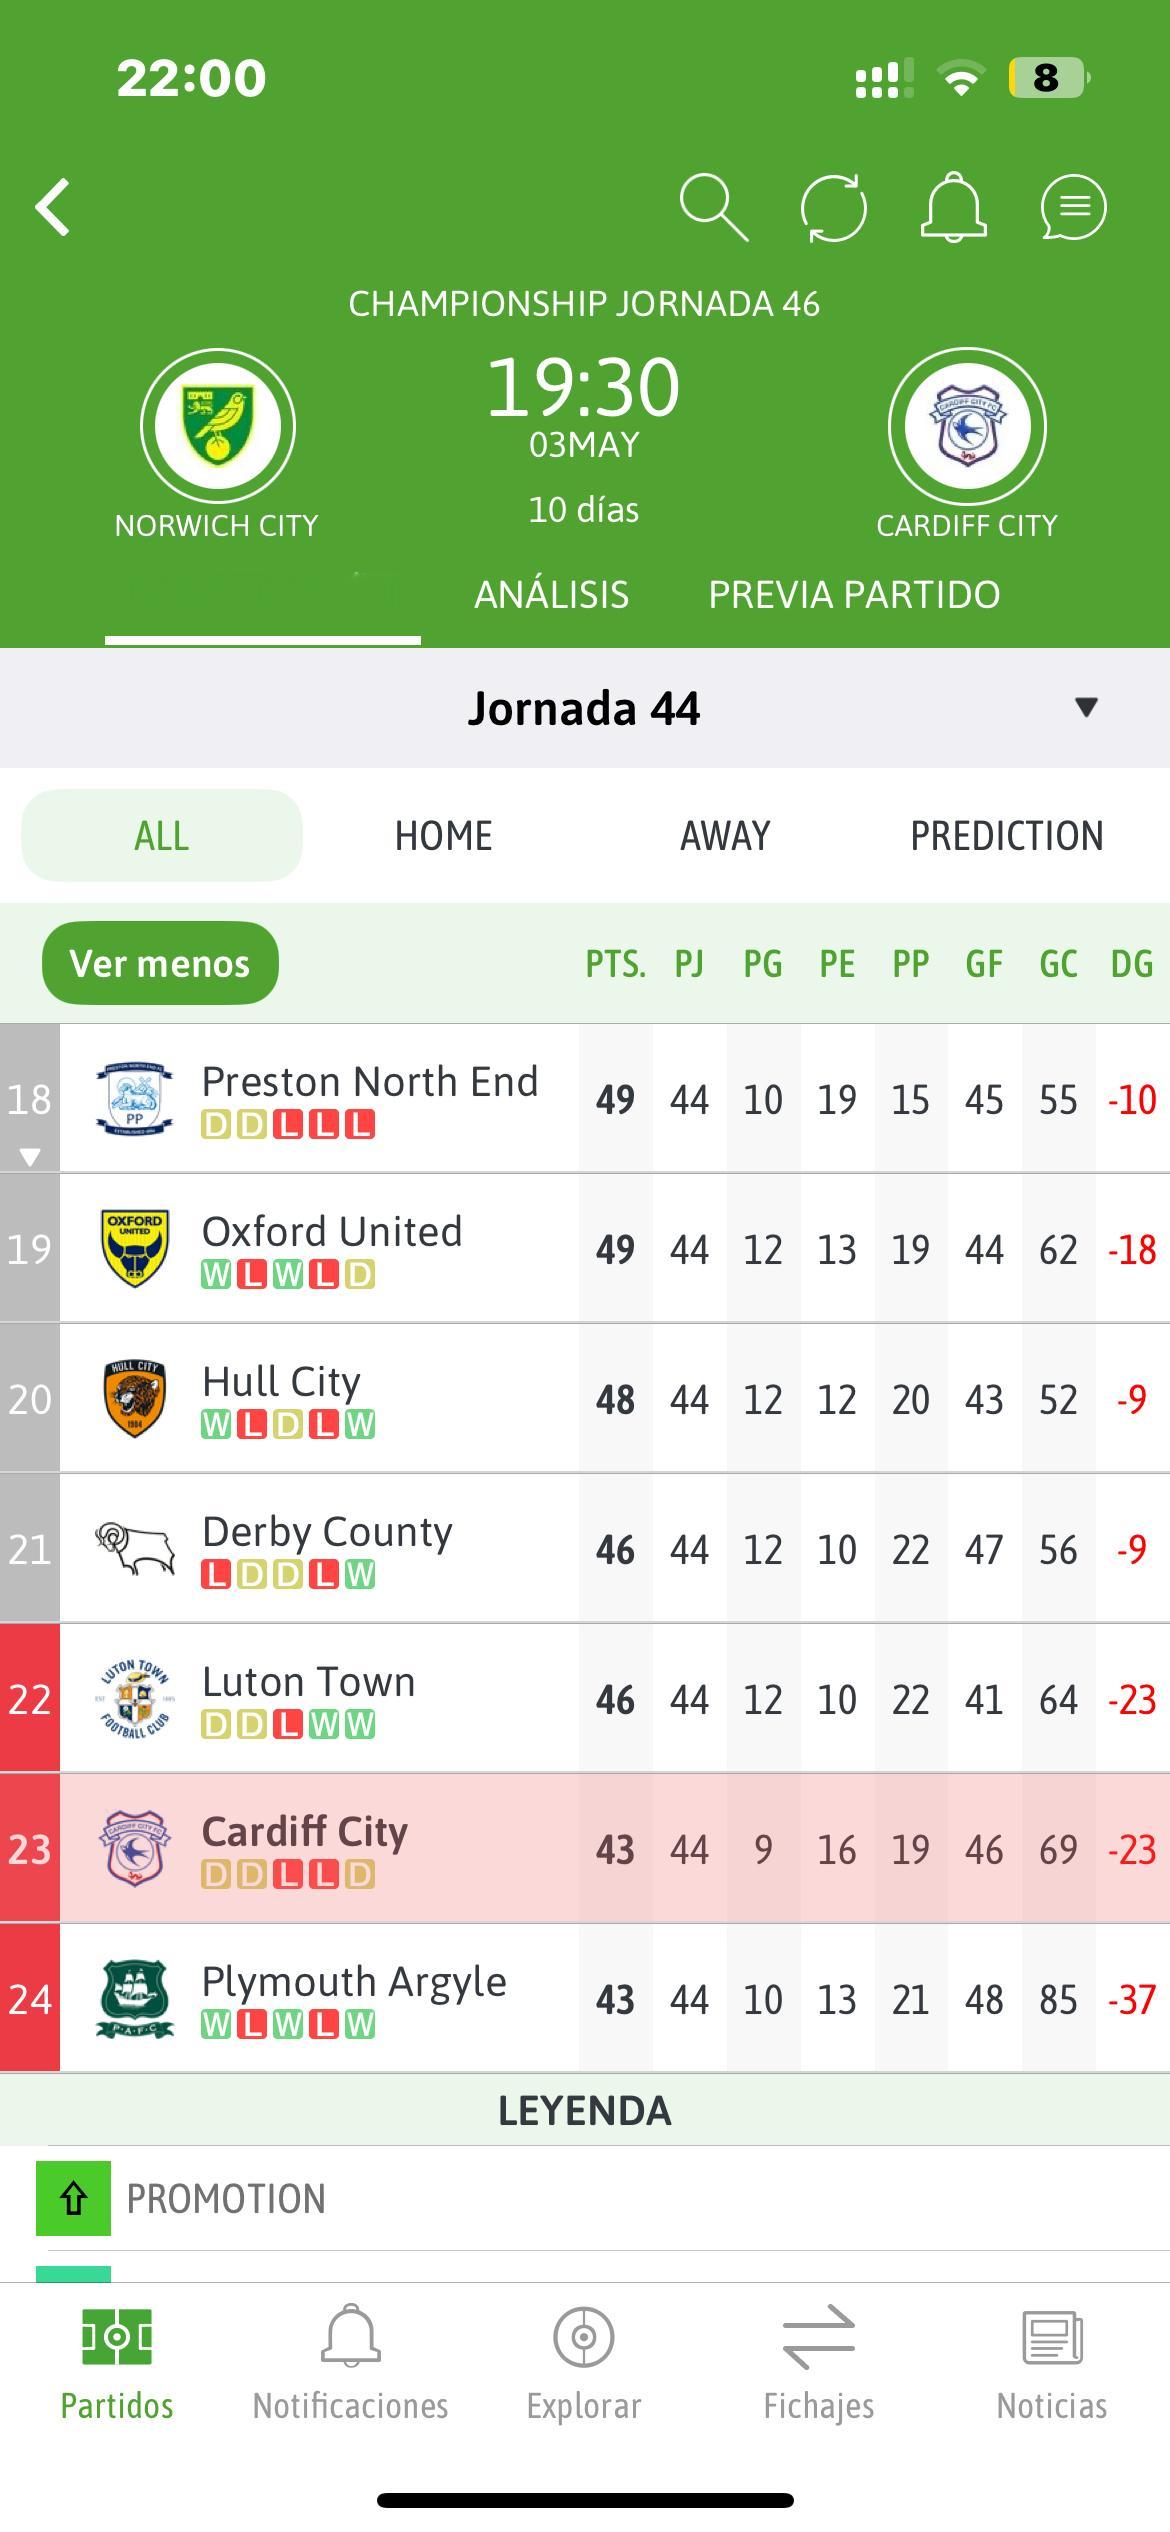Go to the Fichajes transfers icon

[x=819, y=2338]
